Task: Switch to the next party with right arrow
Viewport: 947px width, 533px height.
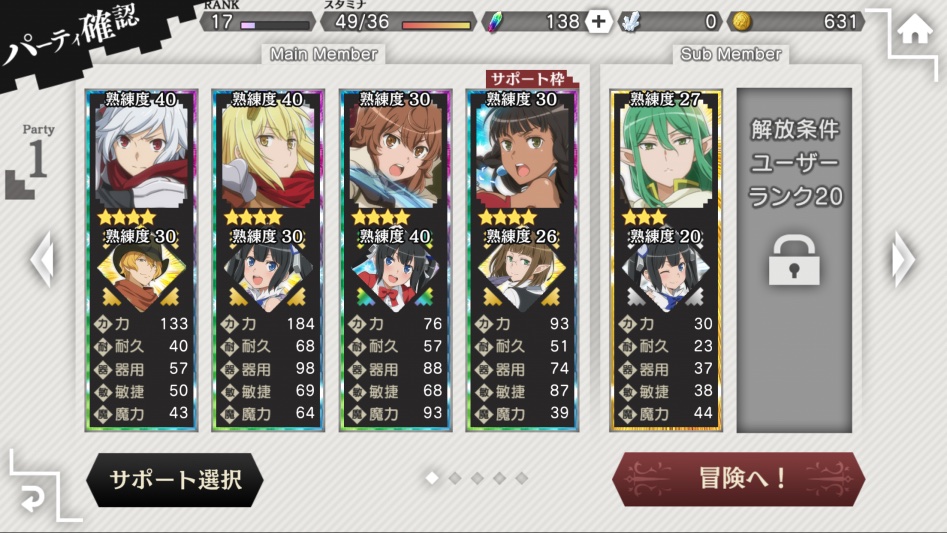Action: 903,260
